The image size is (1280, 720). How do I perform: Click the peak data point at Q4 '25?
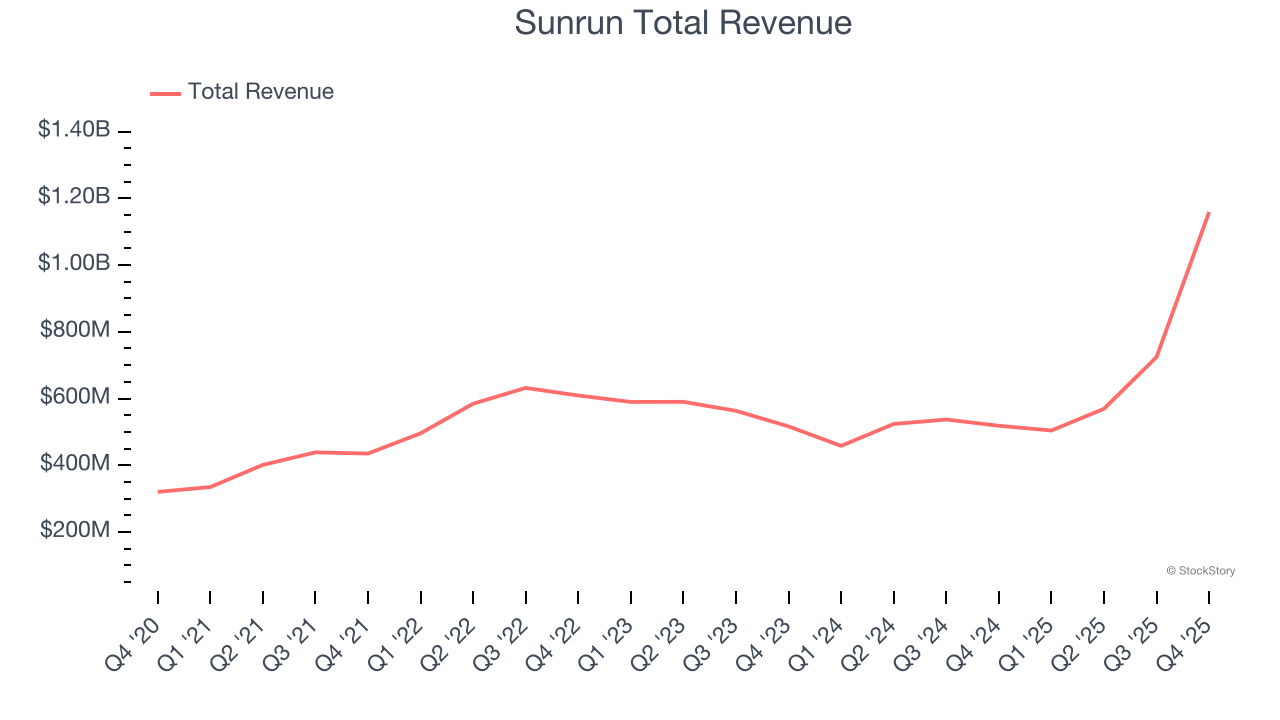(1207, 212)
